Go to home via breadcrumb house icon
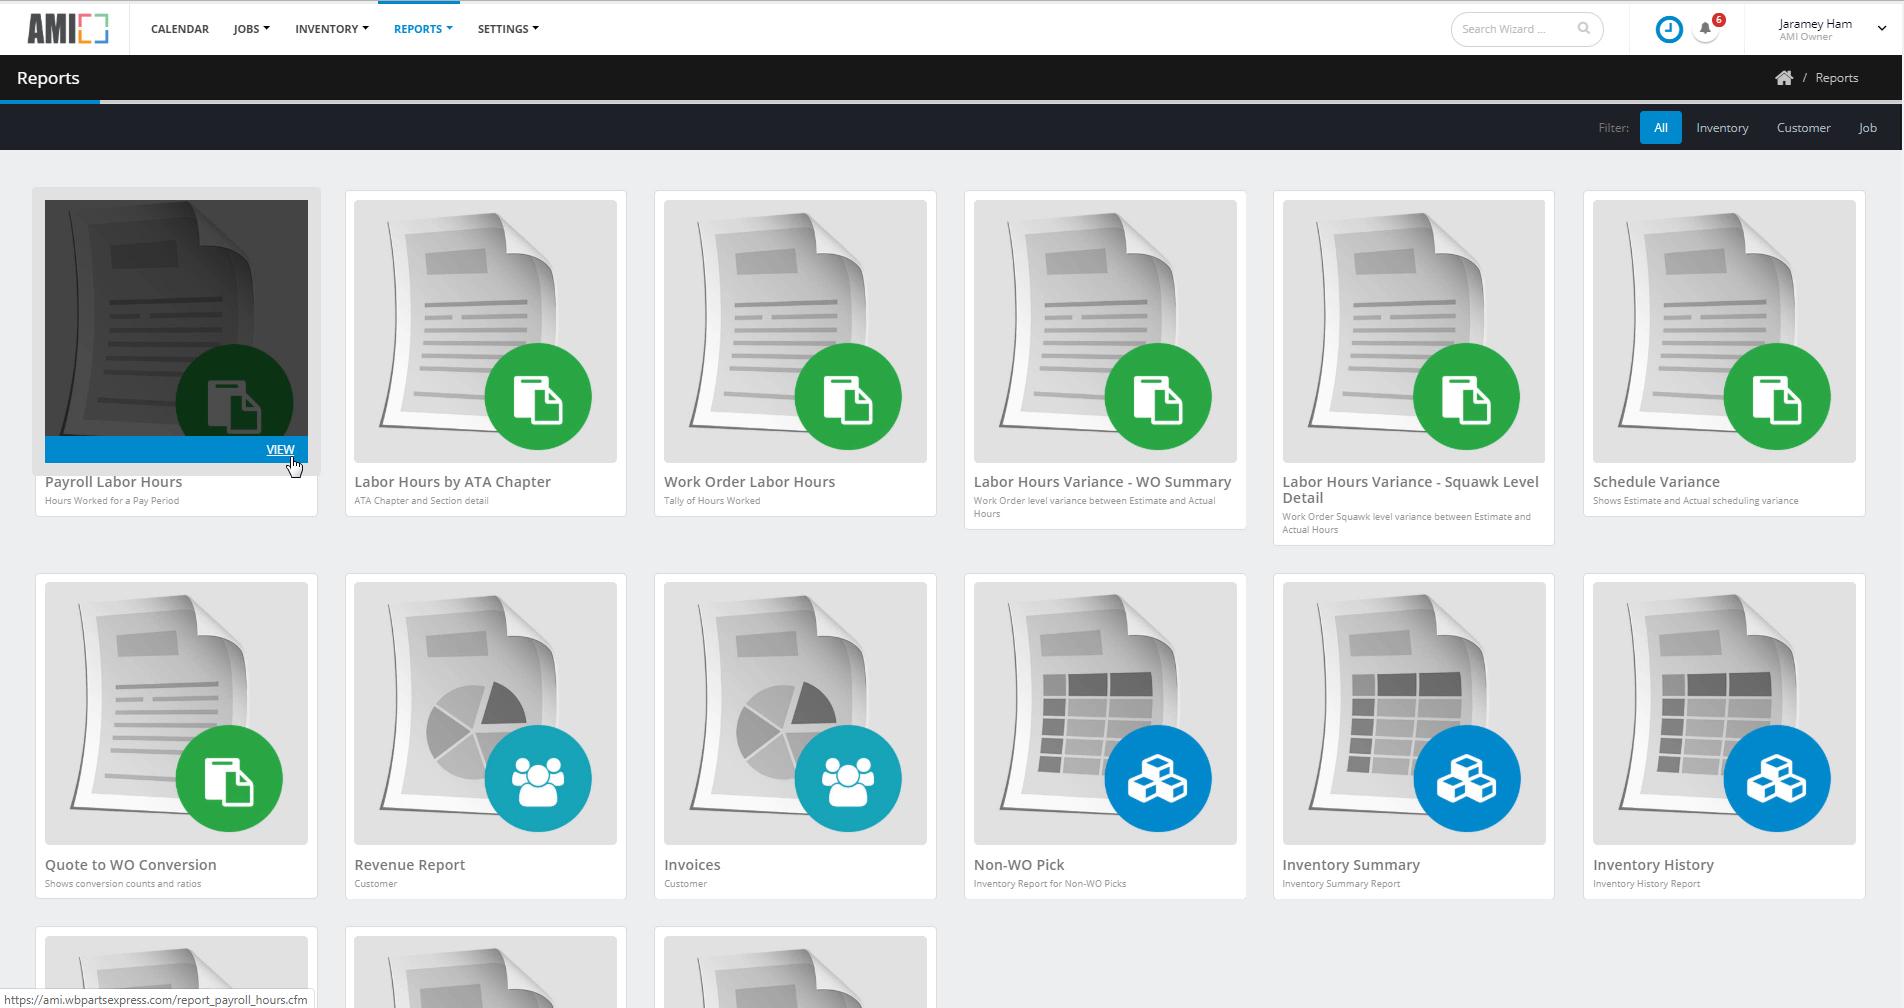This screenshot has height=1008, width=1904. click(x=1784, y=78)
